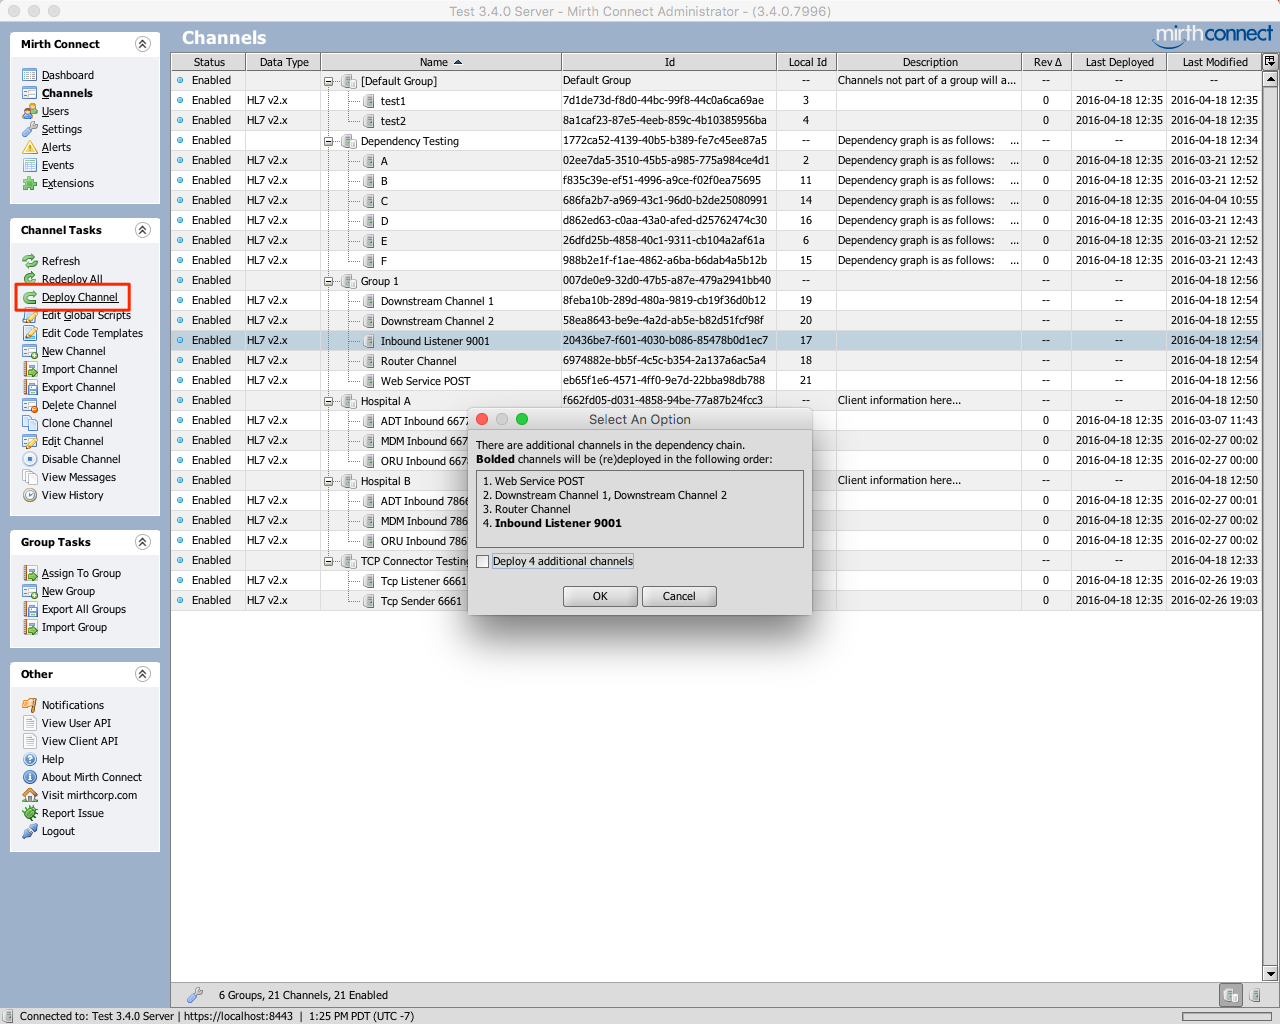The height and width of the screenshot is (1024, 1280).
Task: Collapse the [Default Group] tree node
Action: (328, 81)
